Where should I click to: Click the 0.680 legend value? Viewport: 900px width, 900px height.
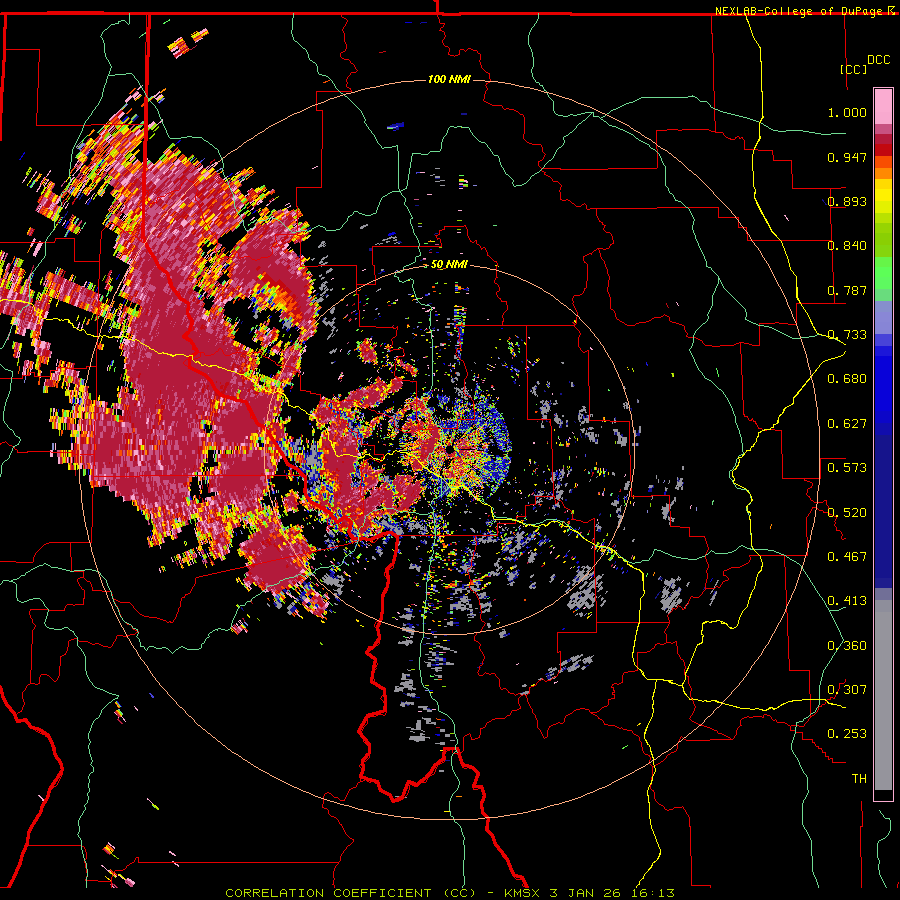[847, 379]
